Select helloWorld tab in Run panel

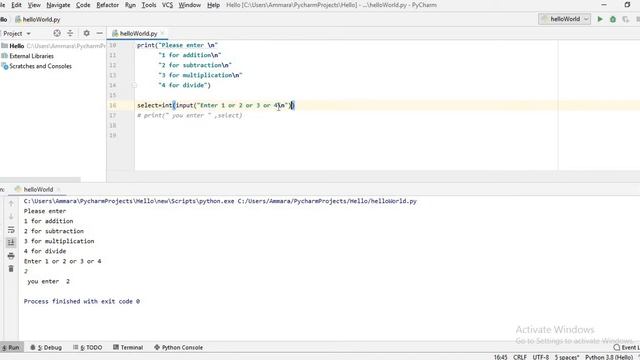click(x=38, y=189)
